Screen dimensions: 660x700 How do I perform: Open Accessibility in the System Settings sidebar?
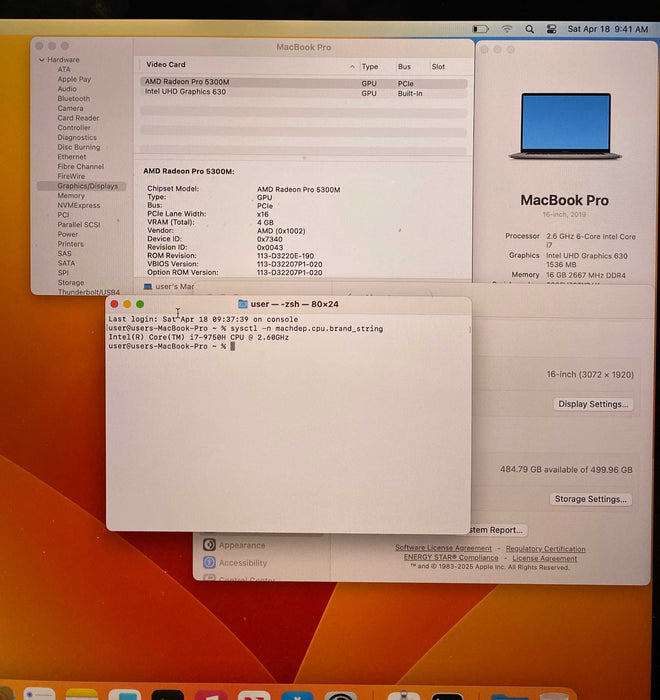[235, 563]
